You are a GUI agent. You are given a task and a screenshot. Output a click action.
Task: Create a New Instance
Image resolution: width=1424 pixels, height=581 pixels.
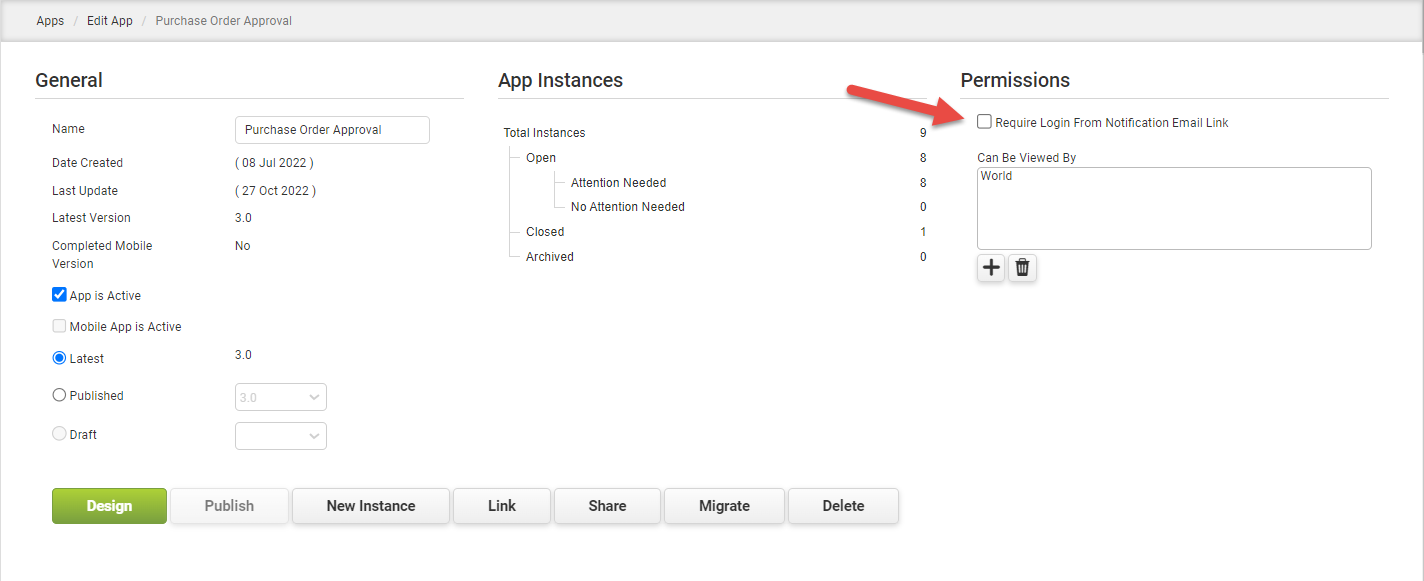point(371,506)
